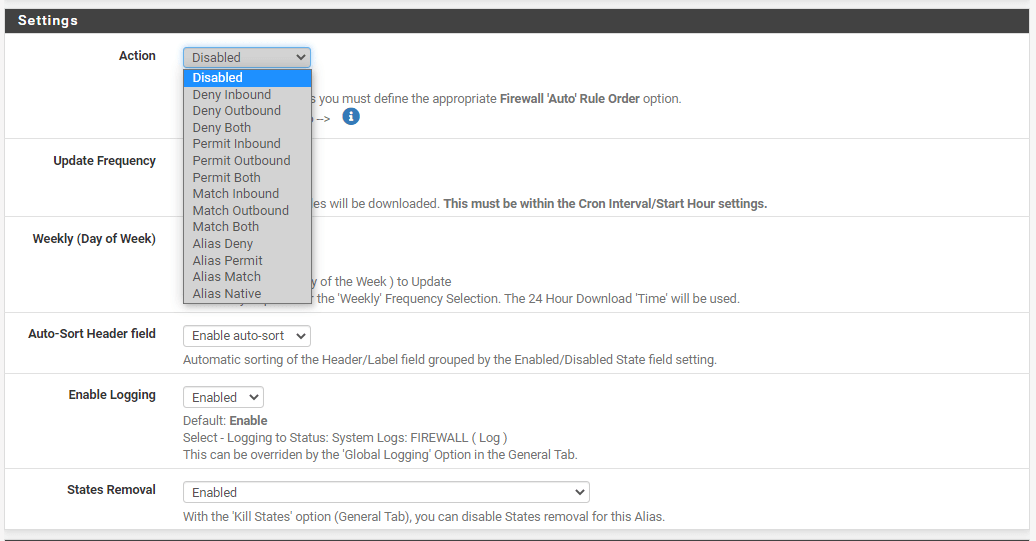The height and width of the screenshot is (541, 1036).
Task: Choose Match Inbound option
Action: coord(247,194)
